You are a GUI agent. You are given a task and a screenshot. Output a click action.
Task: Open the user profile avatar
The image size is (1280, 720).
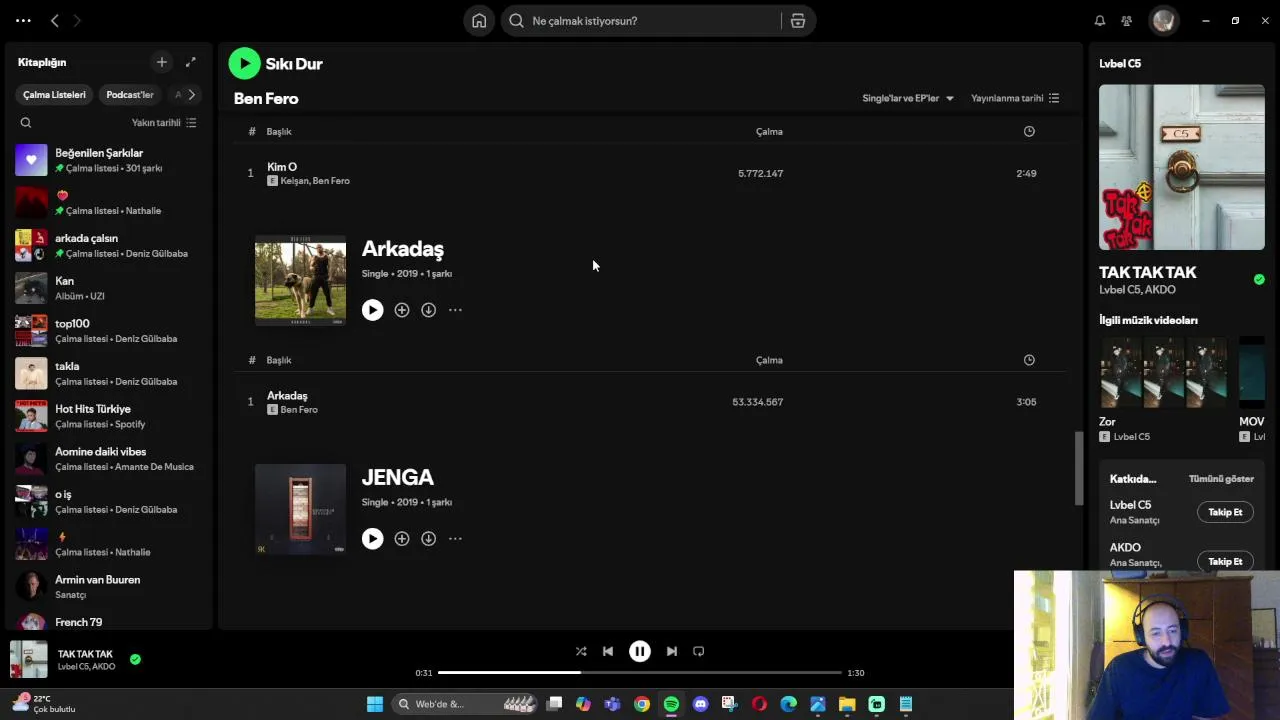[1162, 20]
